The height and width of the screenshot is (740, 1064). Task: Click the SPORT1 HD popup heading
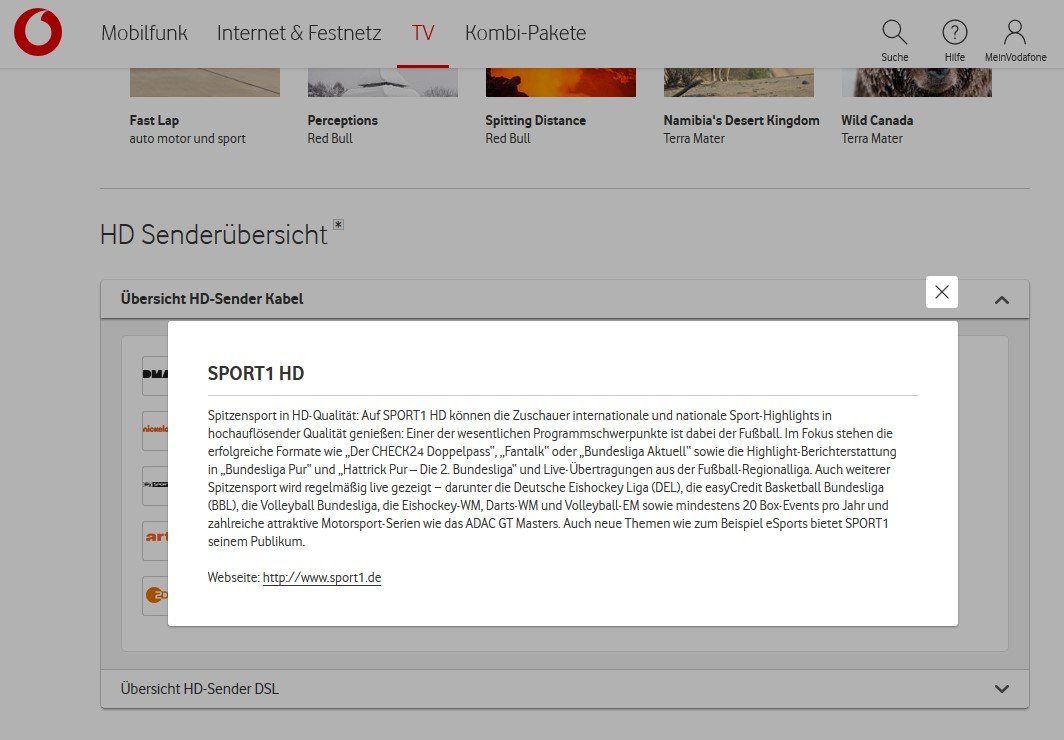(256, 373)
